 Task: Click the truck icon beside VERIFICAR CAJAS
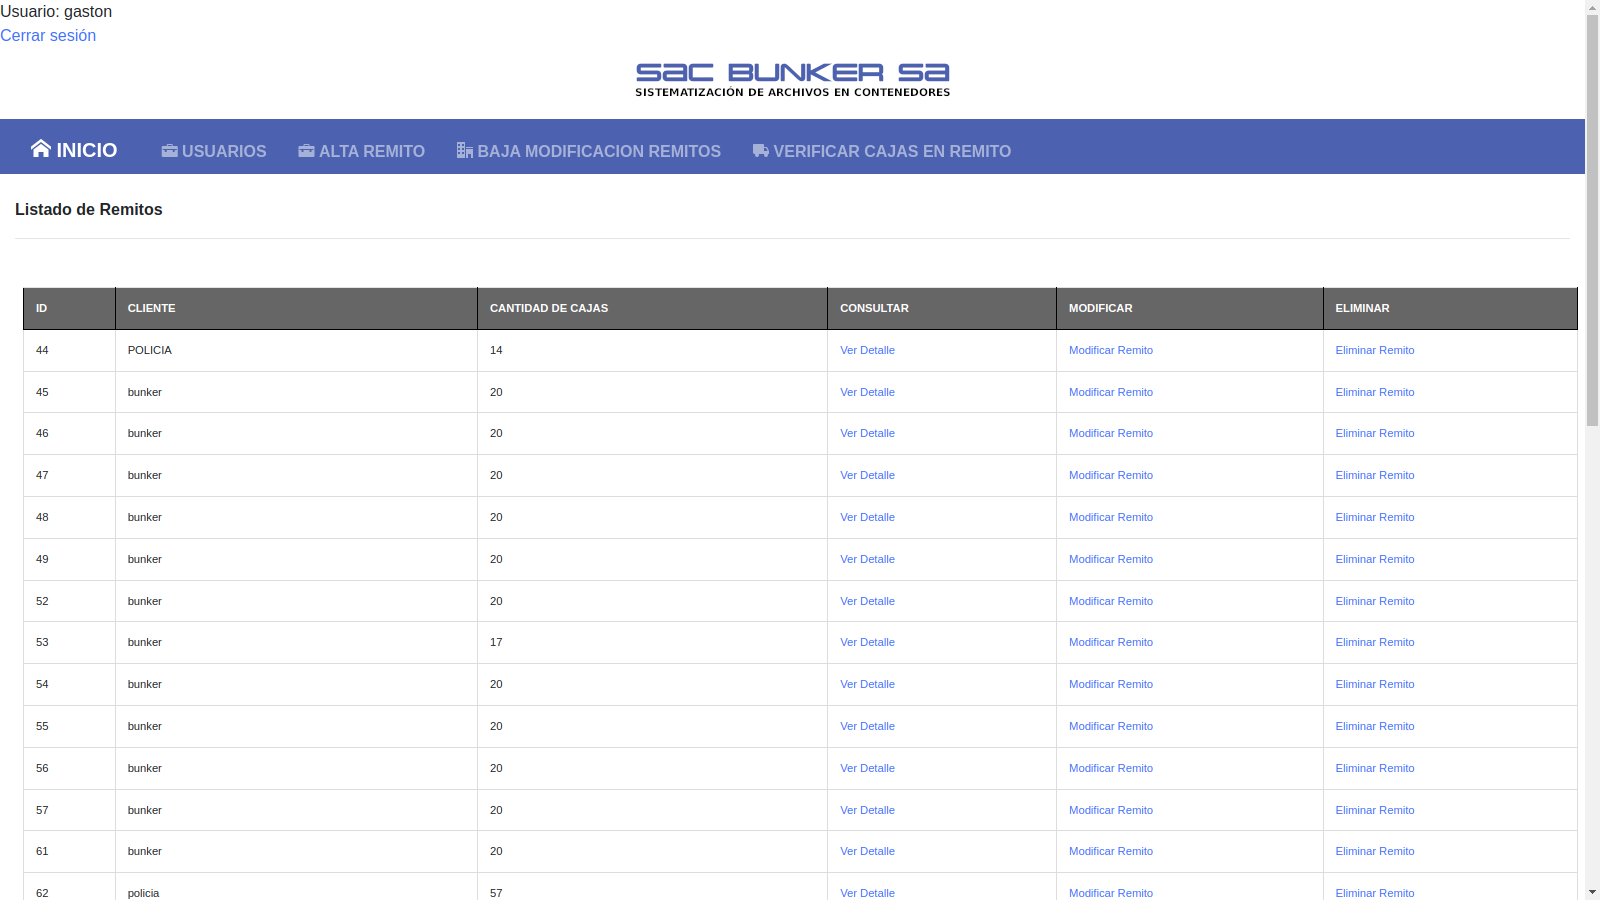(761, 151)
